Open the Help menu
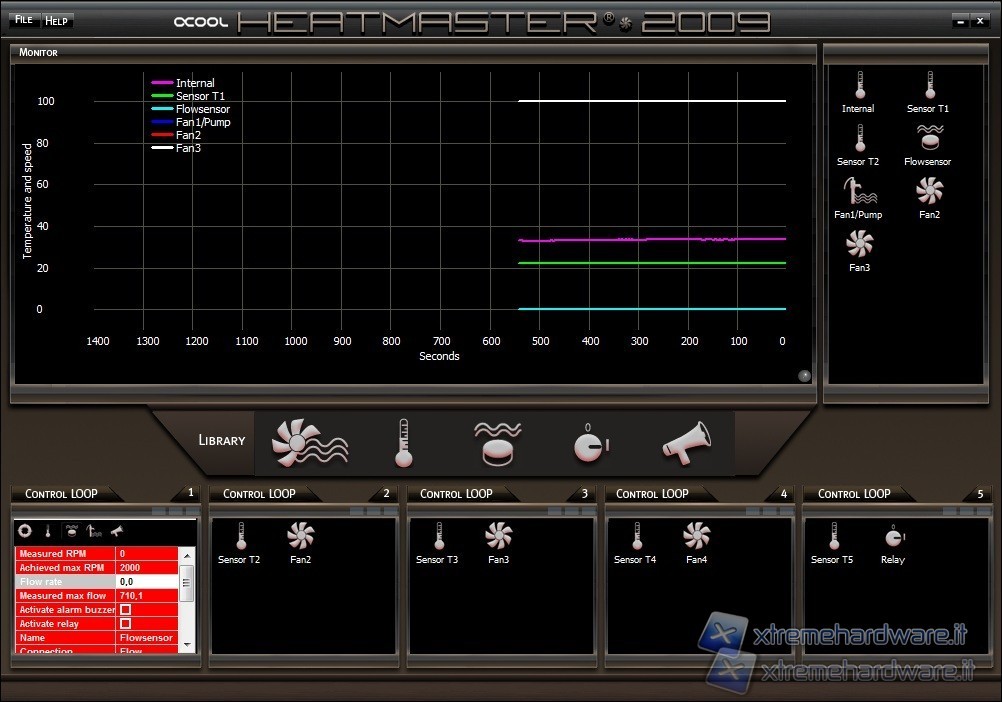The height and width of the screenshot is (702, 1002). [56, 20]
